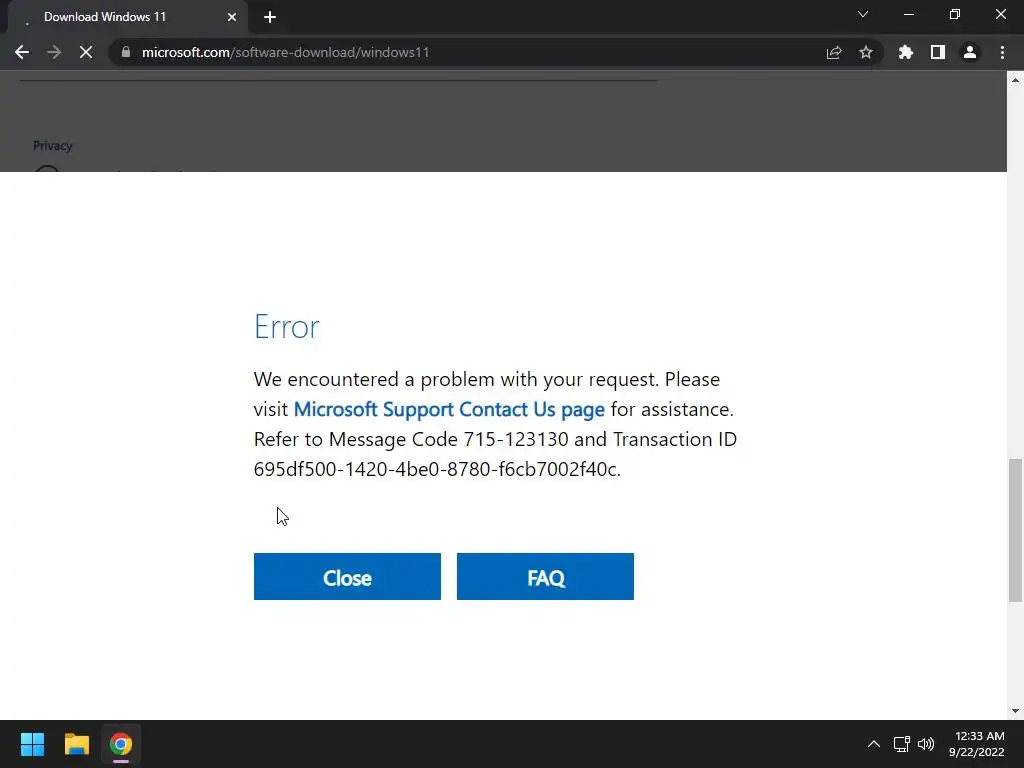Click Transaction ID text '695df500-1420-4be0-8780-f6cb7002f40c'

(x=436, y=469)
